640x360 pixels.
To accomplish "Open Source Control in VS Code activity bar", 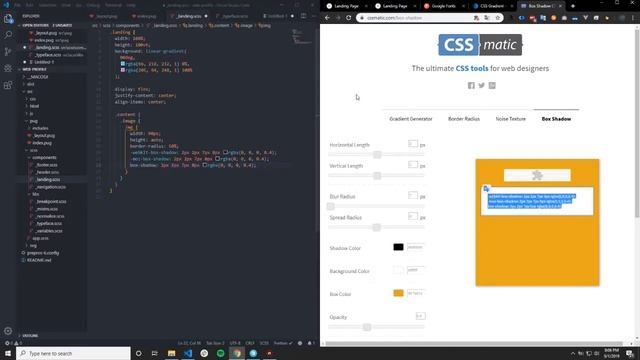I will 8,51.
